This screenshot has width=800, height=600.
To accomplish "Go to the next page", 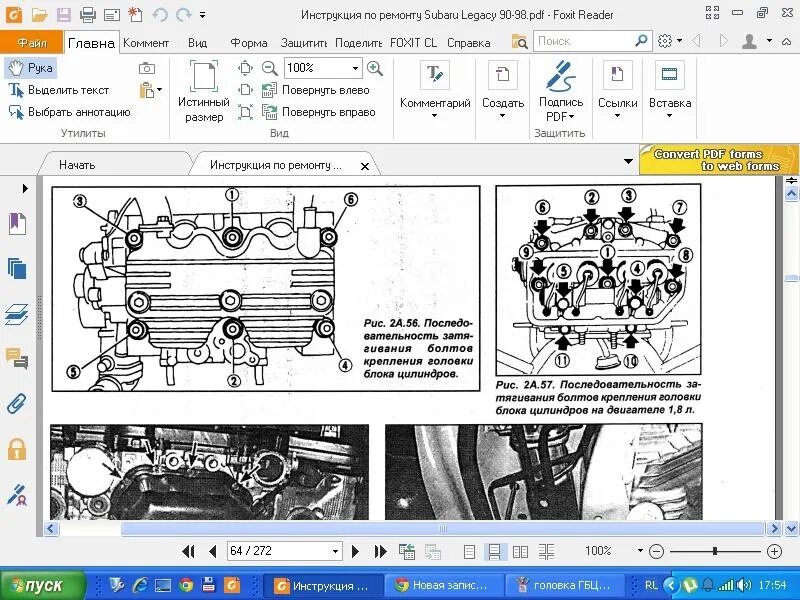I will click(355, 552).
